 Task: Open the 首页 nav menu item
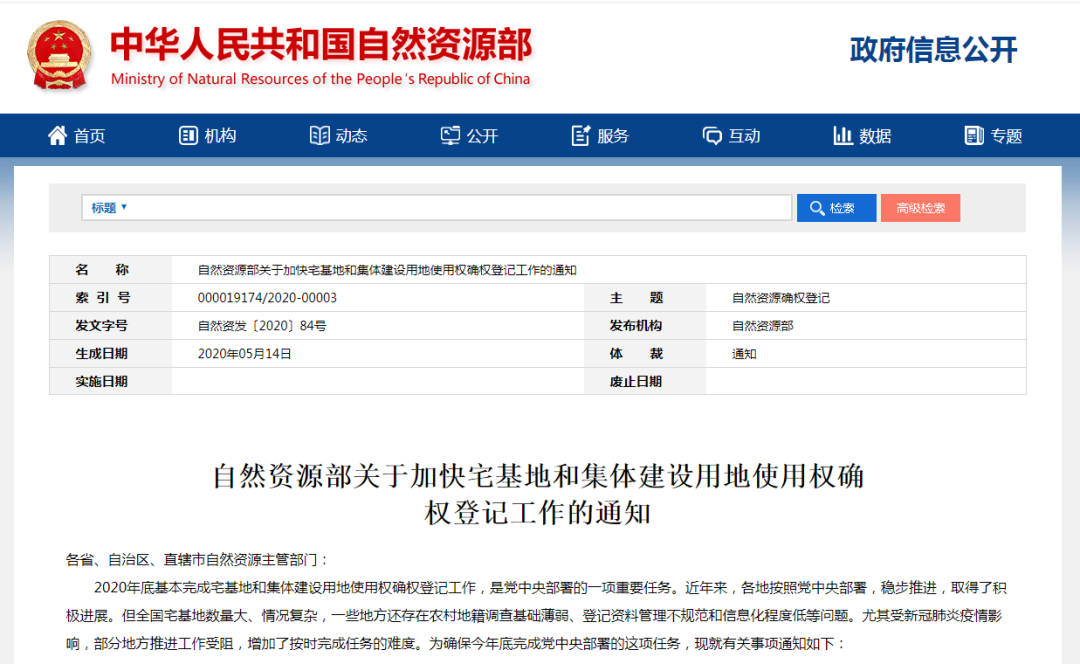pos(76,136)
